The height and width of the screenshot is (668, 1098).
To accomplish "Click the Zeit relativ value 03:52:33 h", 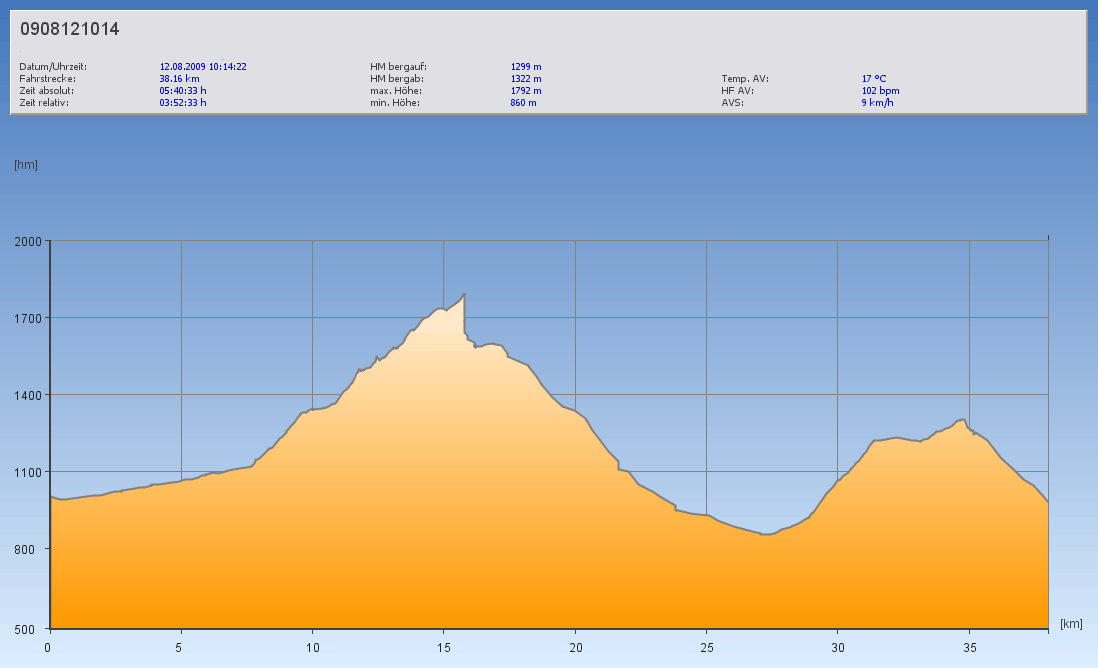I will (x=183, y=103).
